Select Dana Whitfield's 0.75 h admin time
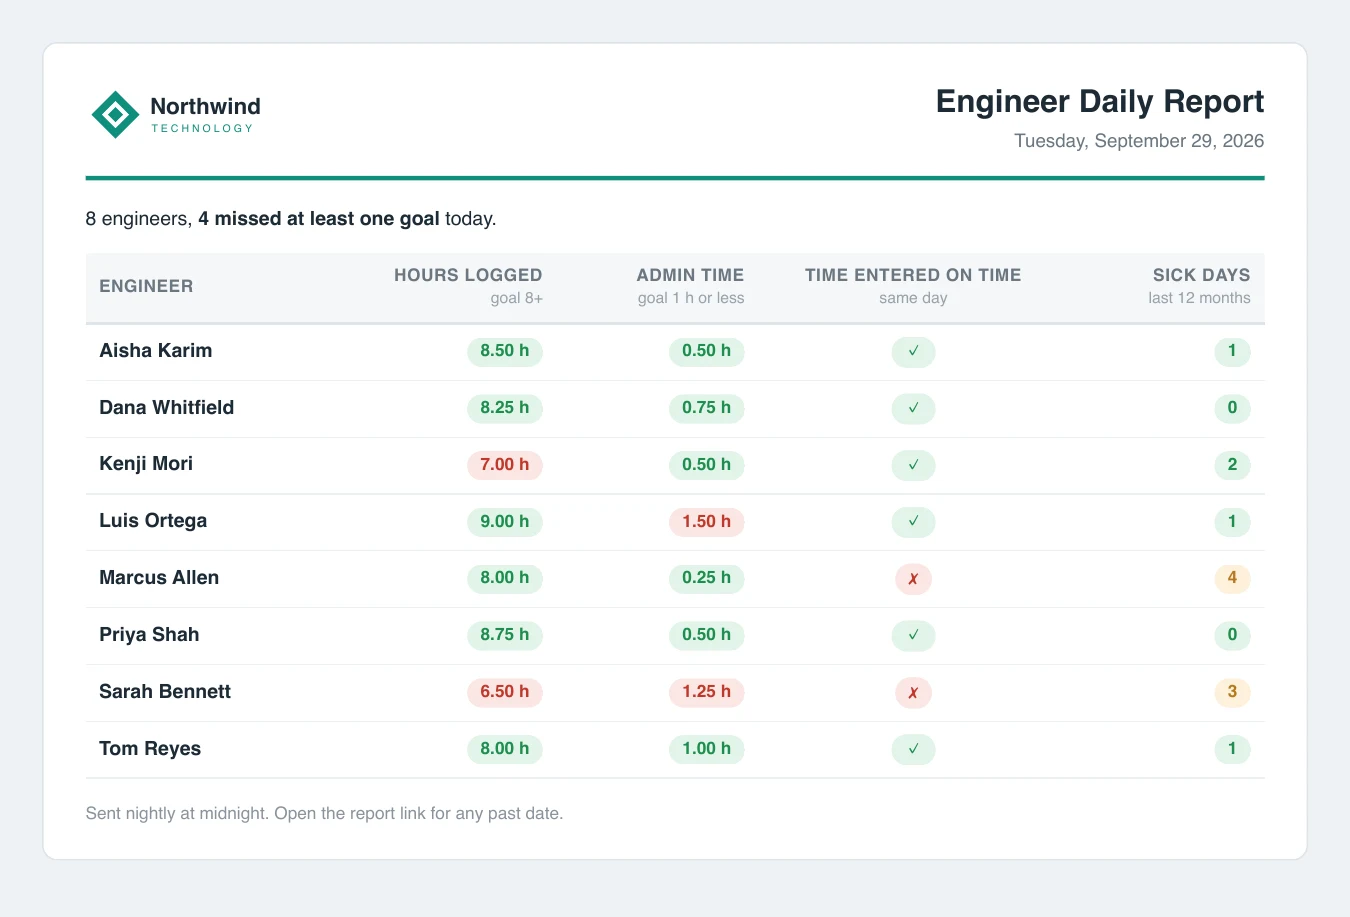 coord(707,408)
